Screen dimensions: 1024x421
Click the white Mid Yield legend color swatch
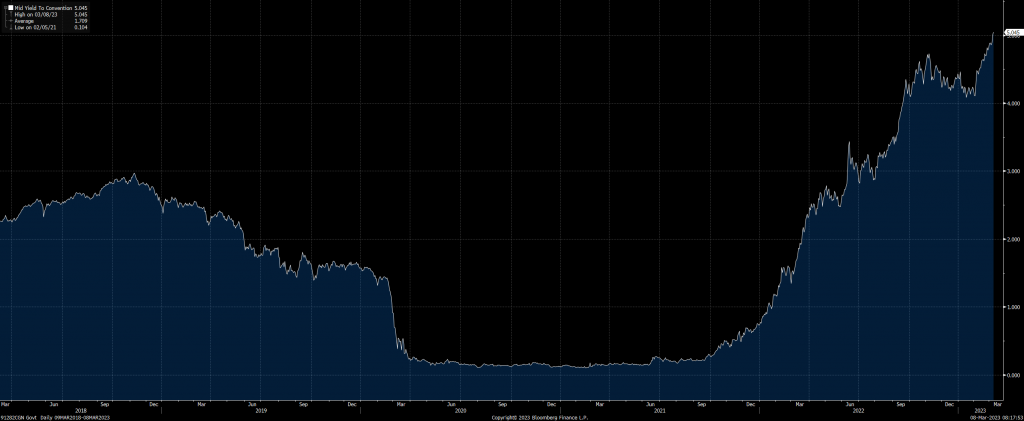[9, 7]
